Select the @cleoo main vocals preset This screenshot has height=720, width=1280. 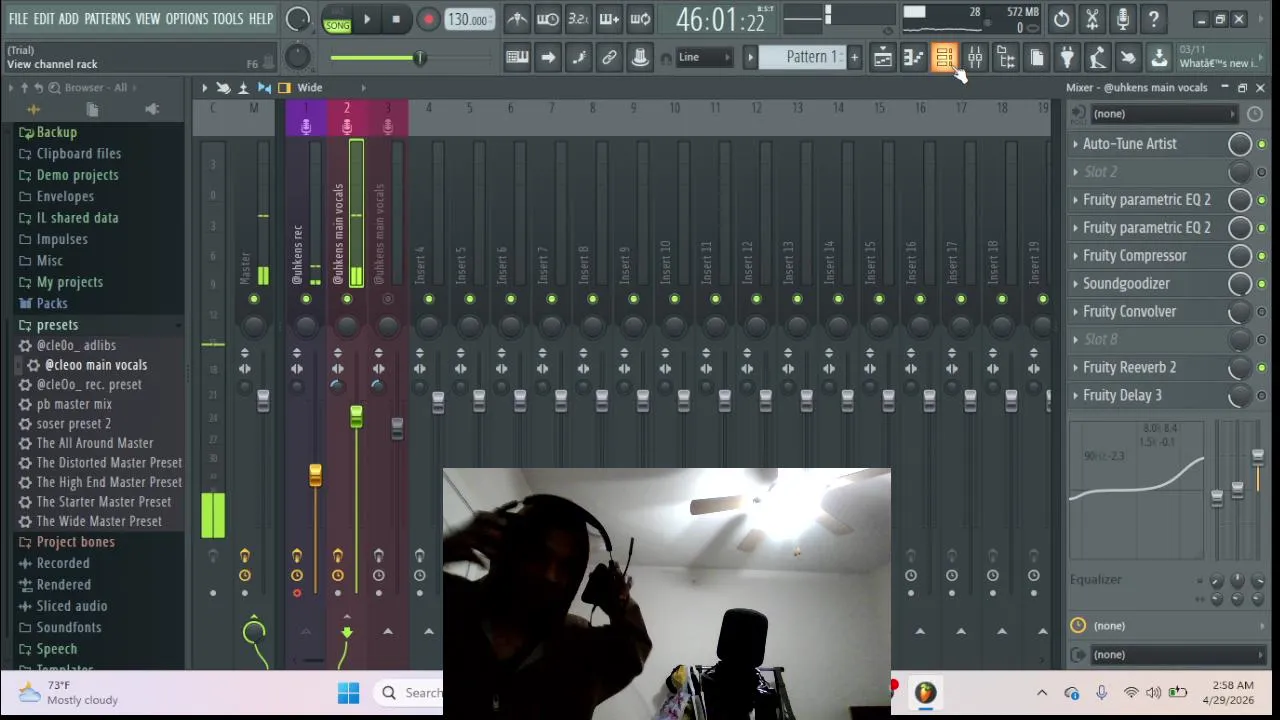click(96, 365)
